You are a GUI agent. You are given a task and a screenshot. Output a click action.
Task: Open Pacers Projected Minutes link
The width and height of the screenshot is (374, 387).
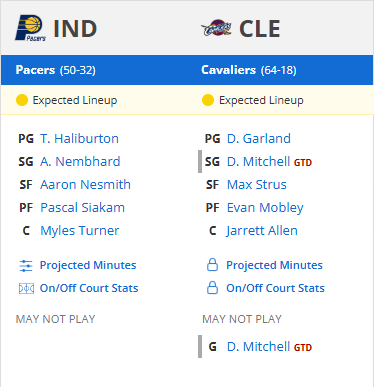coord(88,265)
